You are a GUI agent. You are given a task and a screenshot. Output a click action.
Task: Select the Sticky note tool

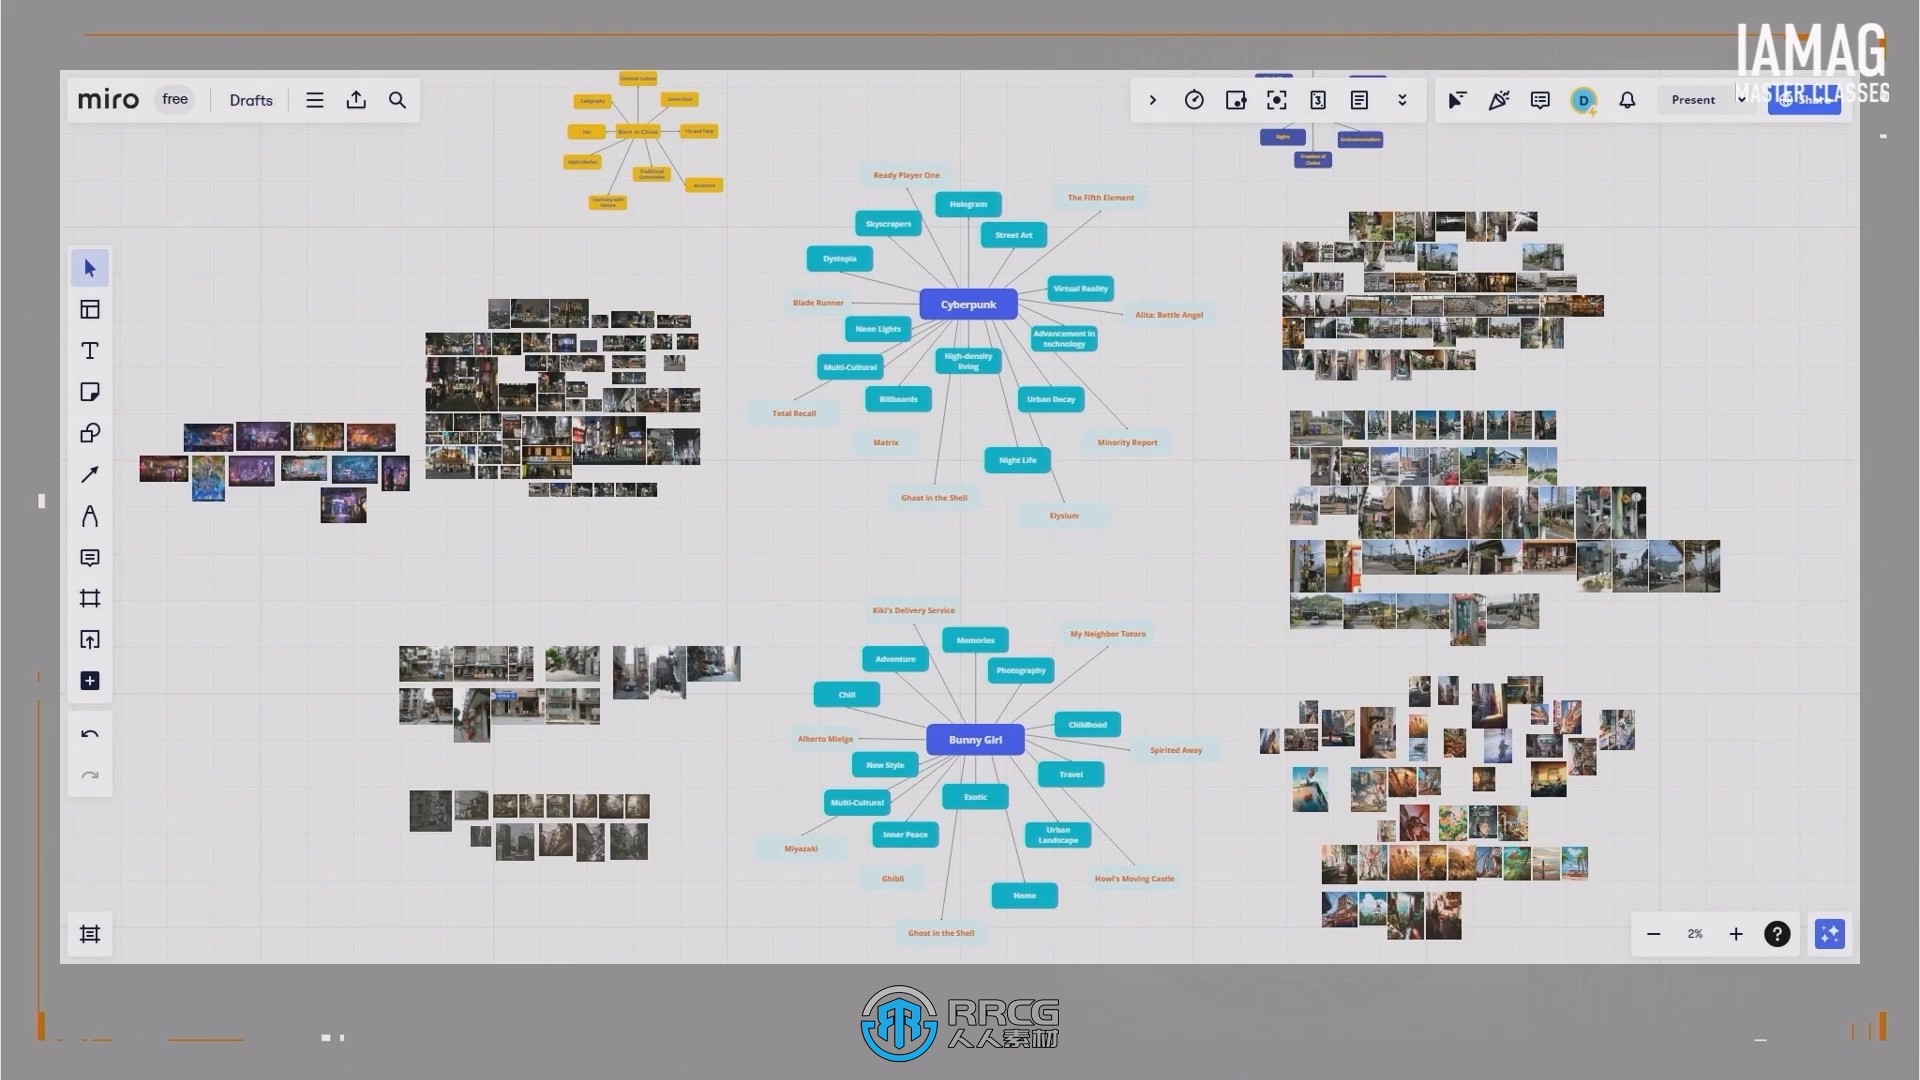90,392
